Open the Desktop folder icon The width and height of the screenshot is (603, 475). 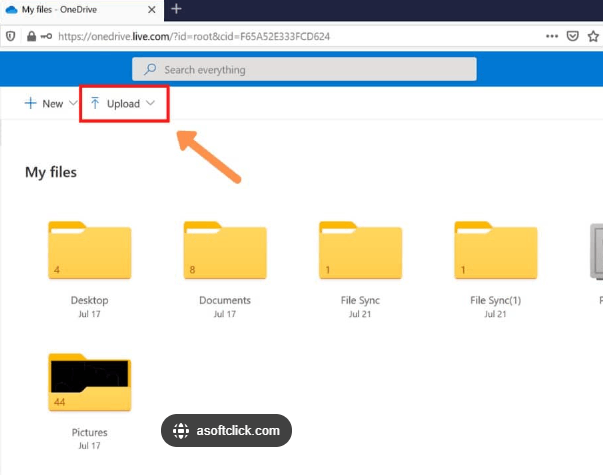pyautogui.click(x=90, y=250)
